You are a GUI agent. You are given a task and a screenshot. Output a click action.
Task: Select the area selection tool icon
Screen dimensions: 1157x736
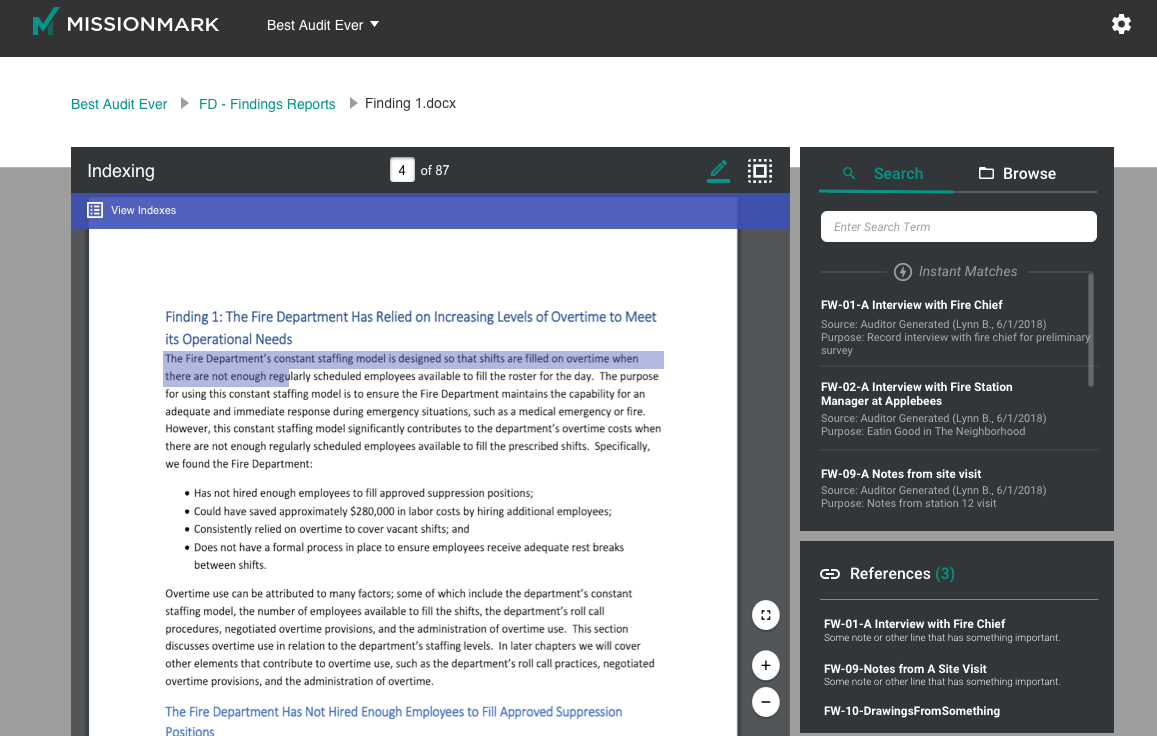click(759, 171)
